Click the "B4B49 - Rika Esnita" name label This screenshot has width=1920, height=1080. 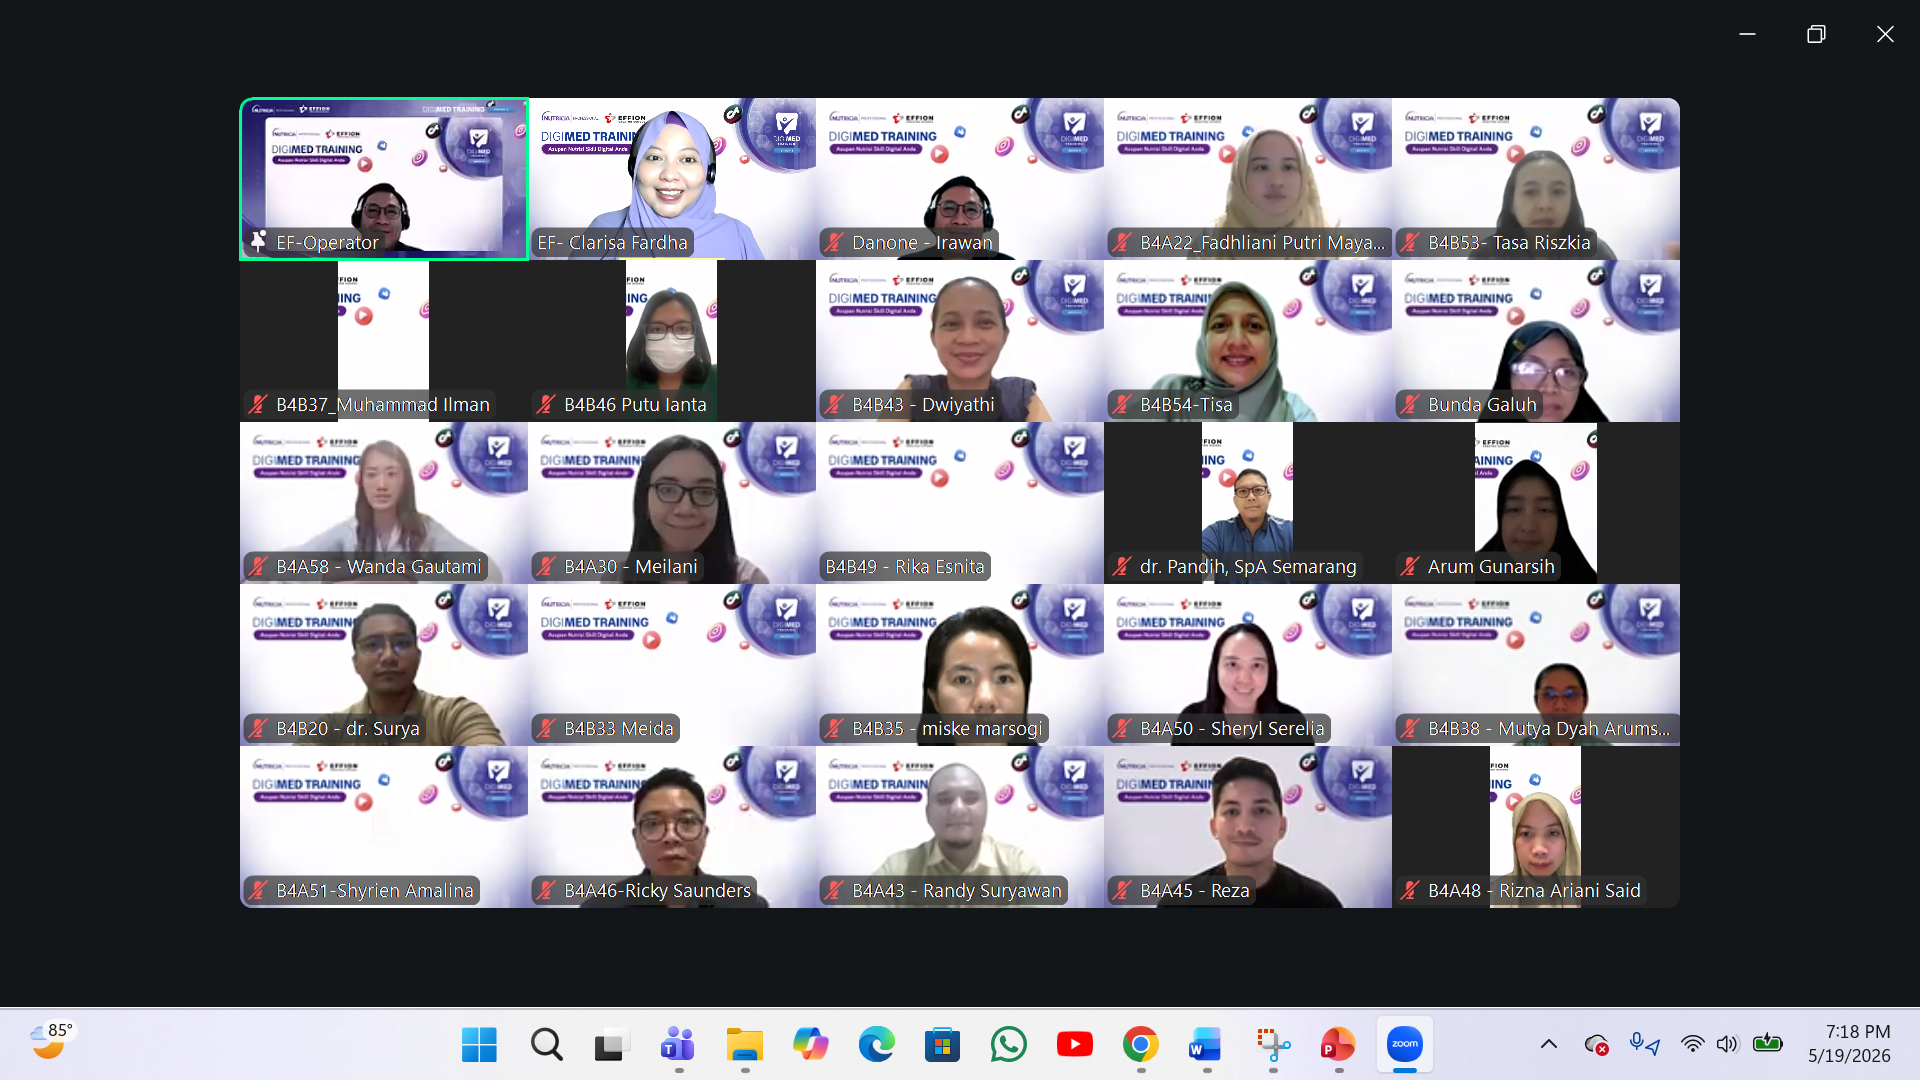(x=905, y=566)
